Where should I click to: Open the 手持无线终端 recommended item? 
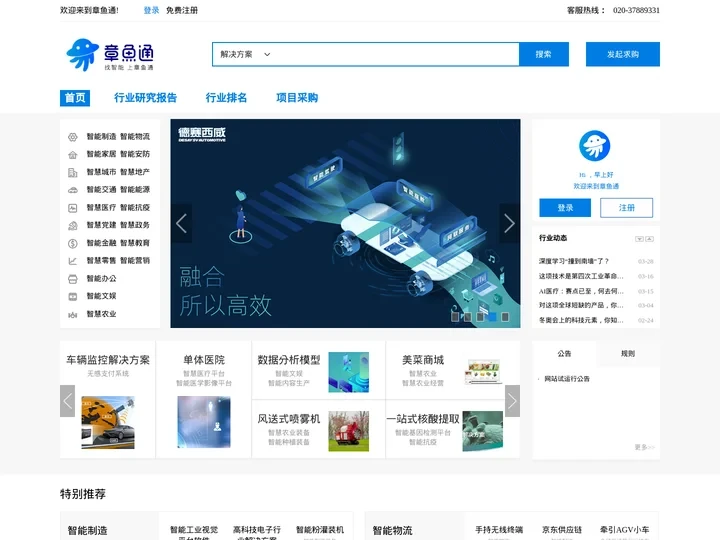point(499,530)
